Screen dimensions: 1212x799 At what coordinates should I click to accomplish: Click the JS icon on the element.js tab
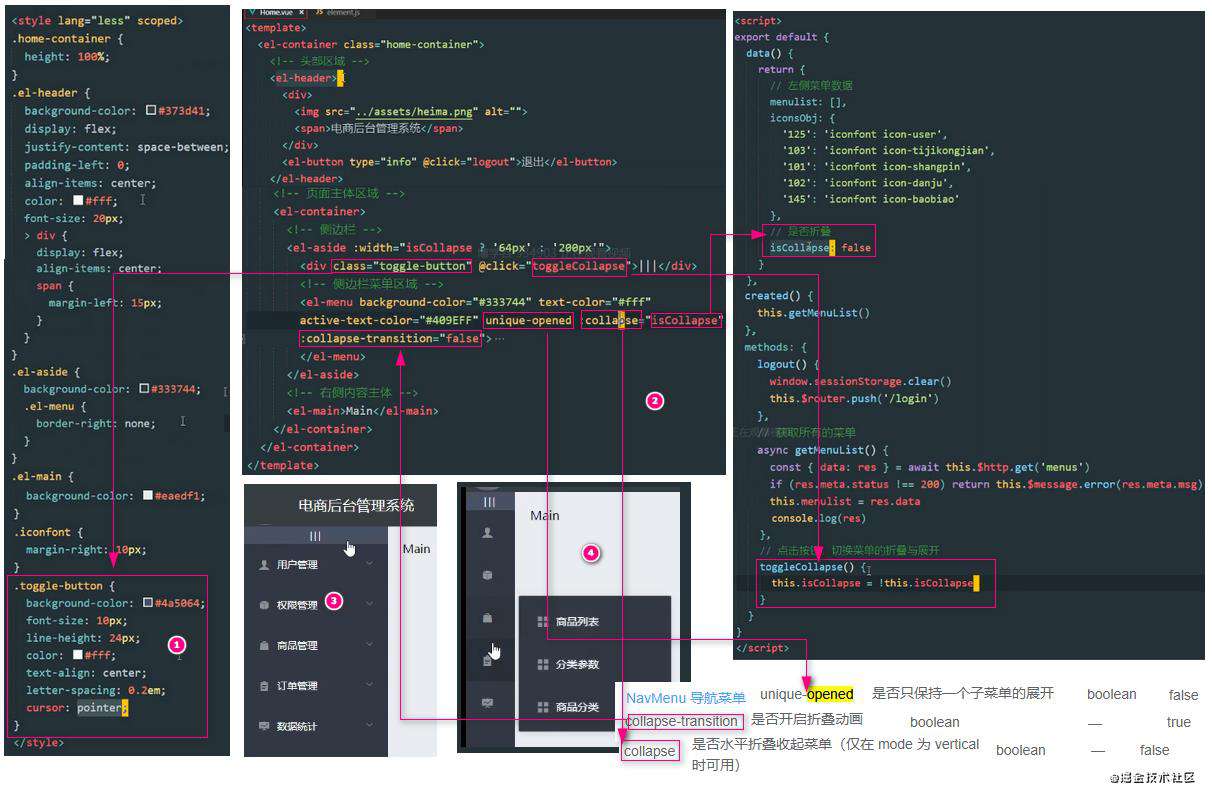click(x=319, y=10)
